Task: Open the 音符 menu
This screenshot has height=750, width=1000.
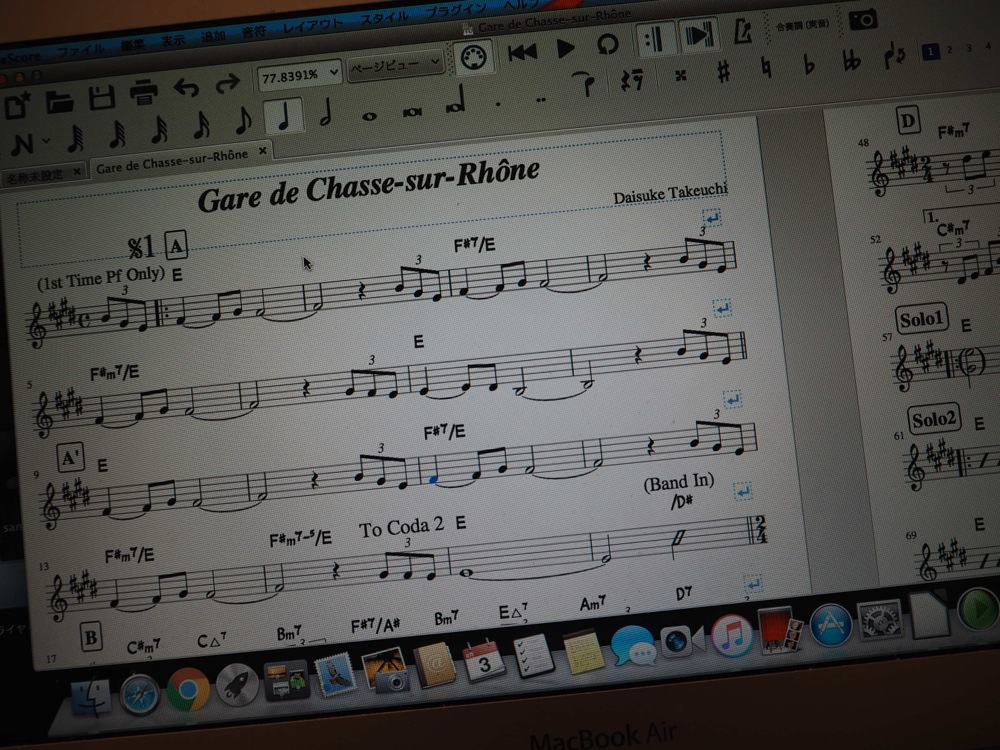Action: [x=253, y=32]
